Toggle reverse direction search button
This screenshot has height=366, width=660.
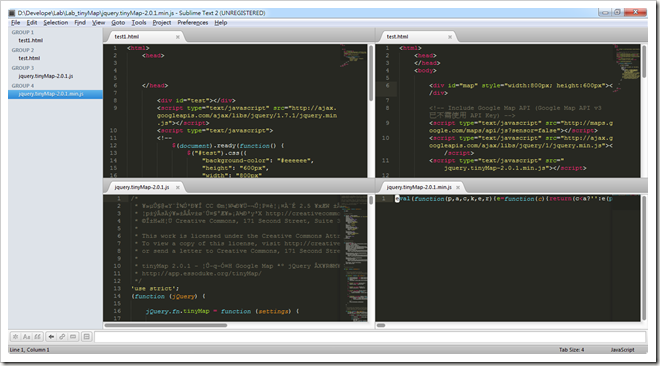pos(51,337)
